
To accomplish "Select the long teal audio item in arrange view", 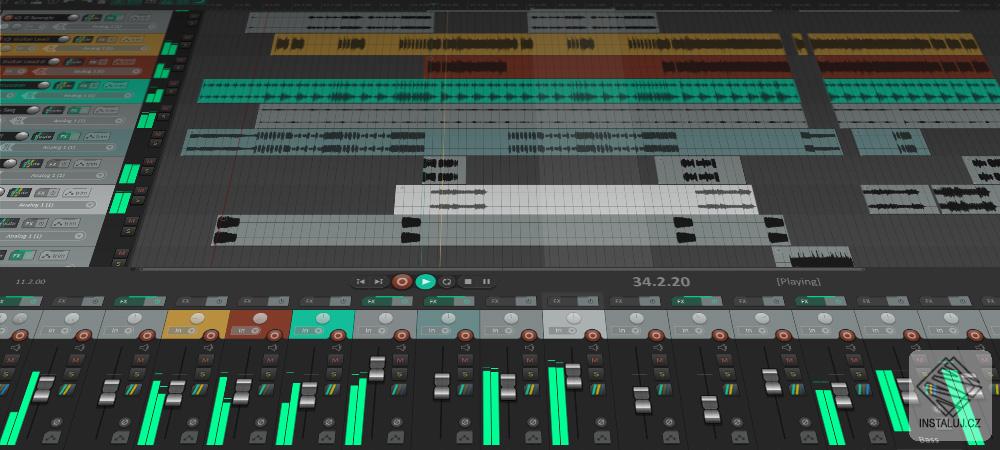I will point(498,91).
